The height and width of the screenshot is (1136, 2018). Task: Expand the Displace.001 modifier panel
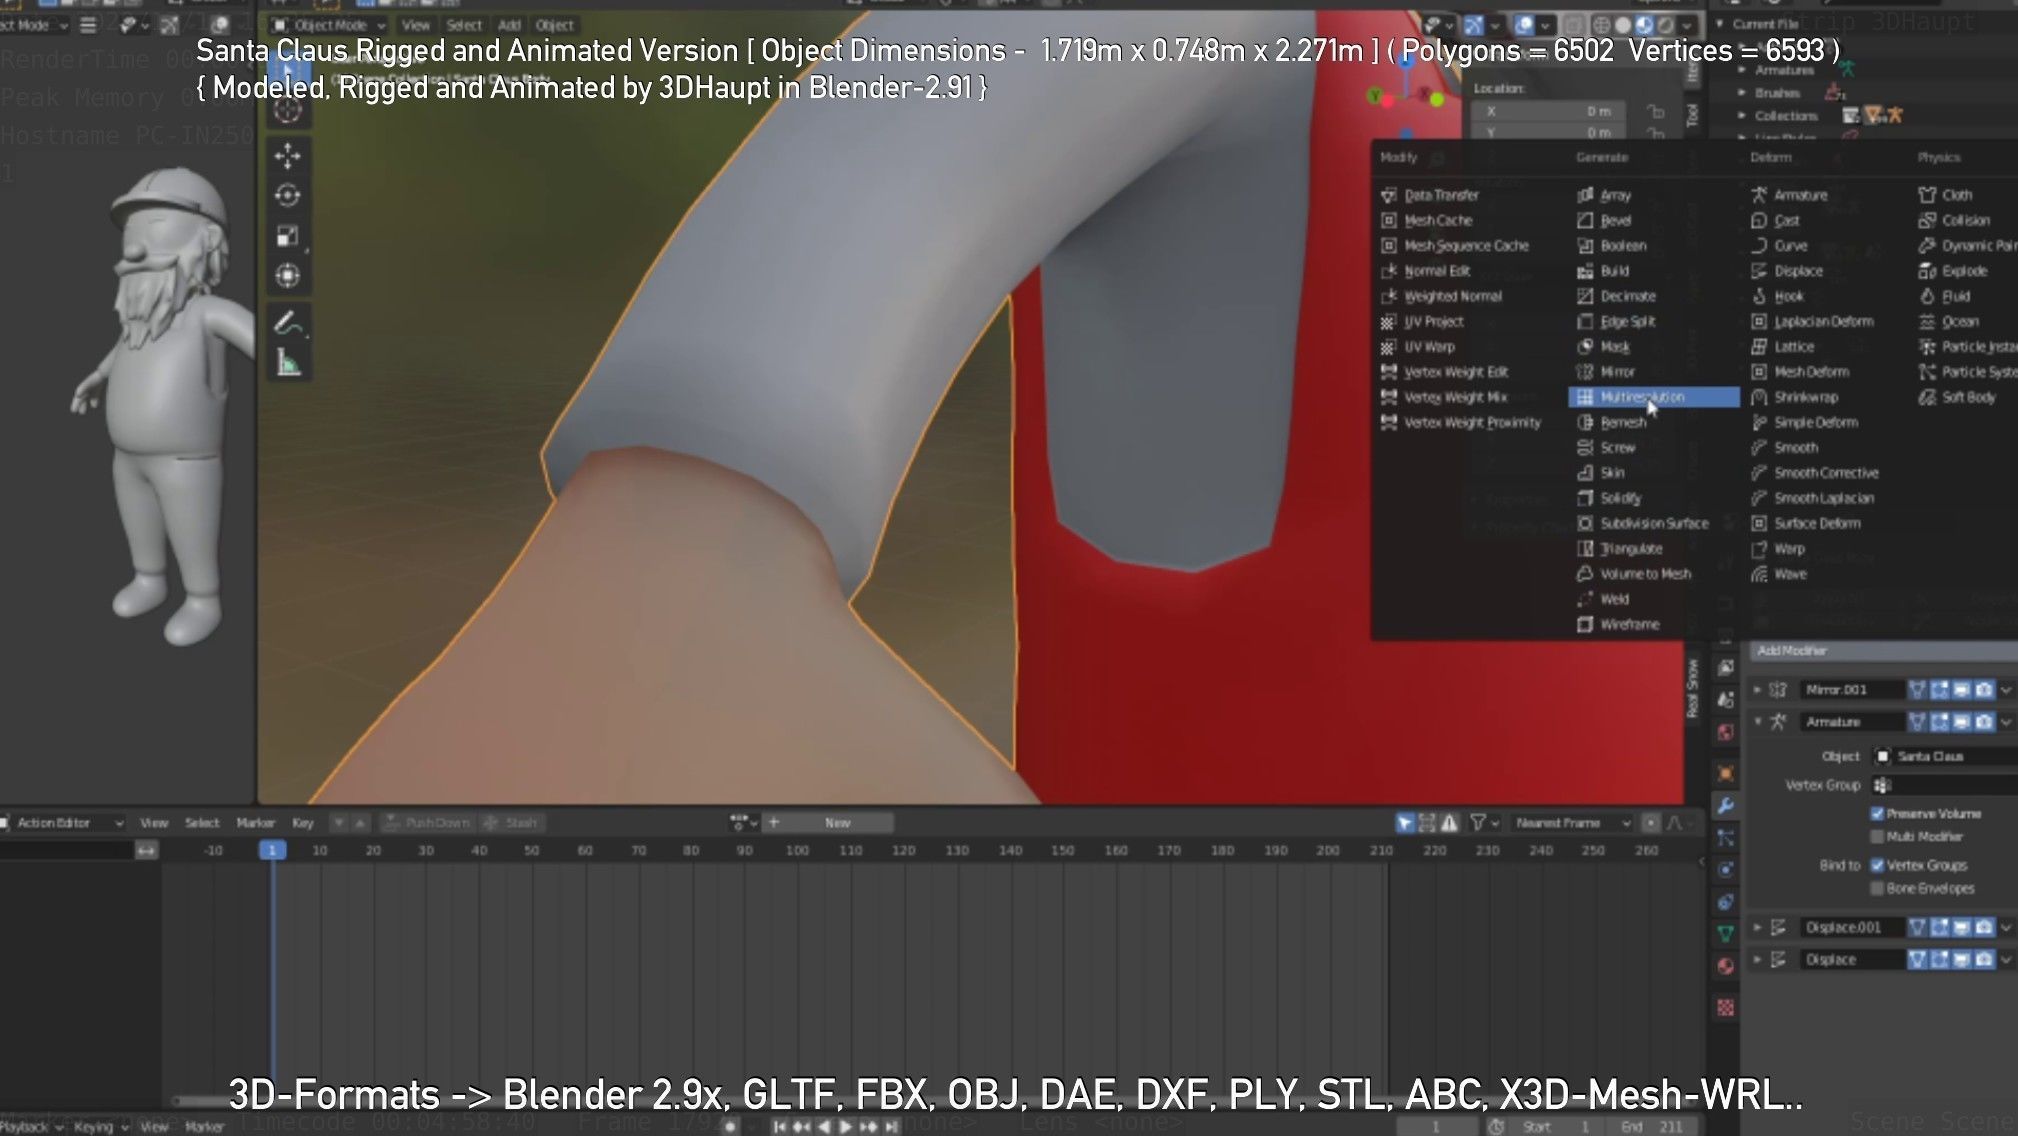pos(1757,928)
